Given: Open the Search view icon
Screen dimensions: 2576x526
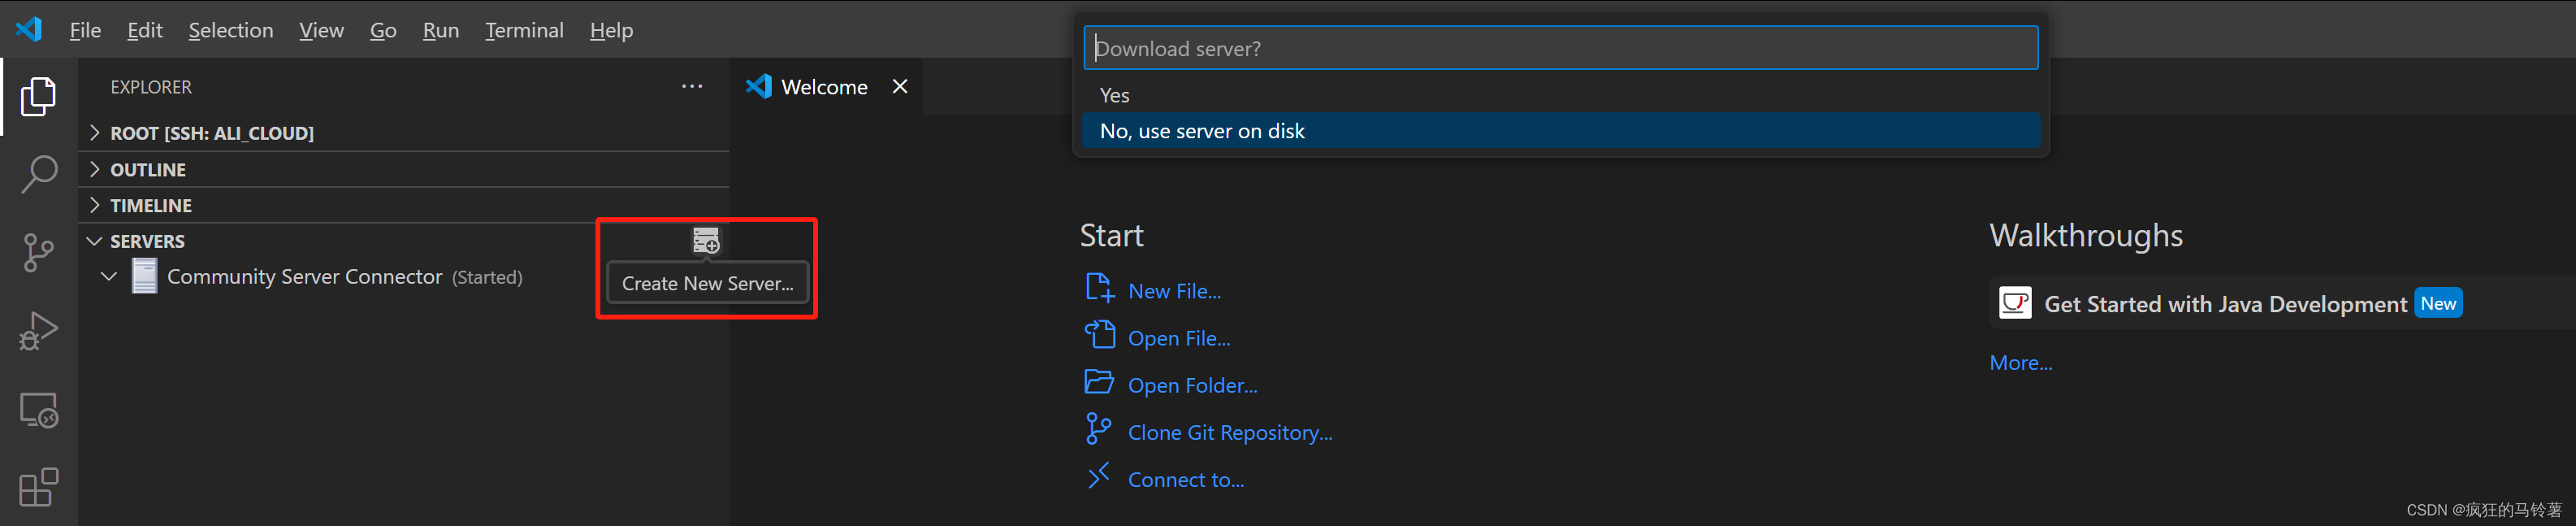Looking at the screenshot, I should pos(38,174).
